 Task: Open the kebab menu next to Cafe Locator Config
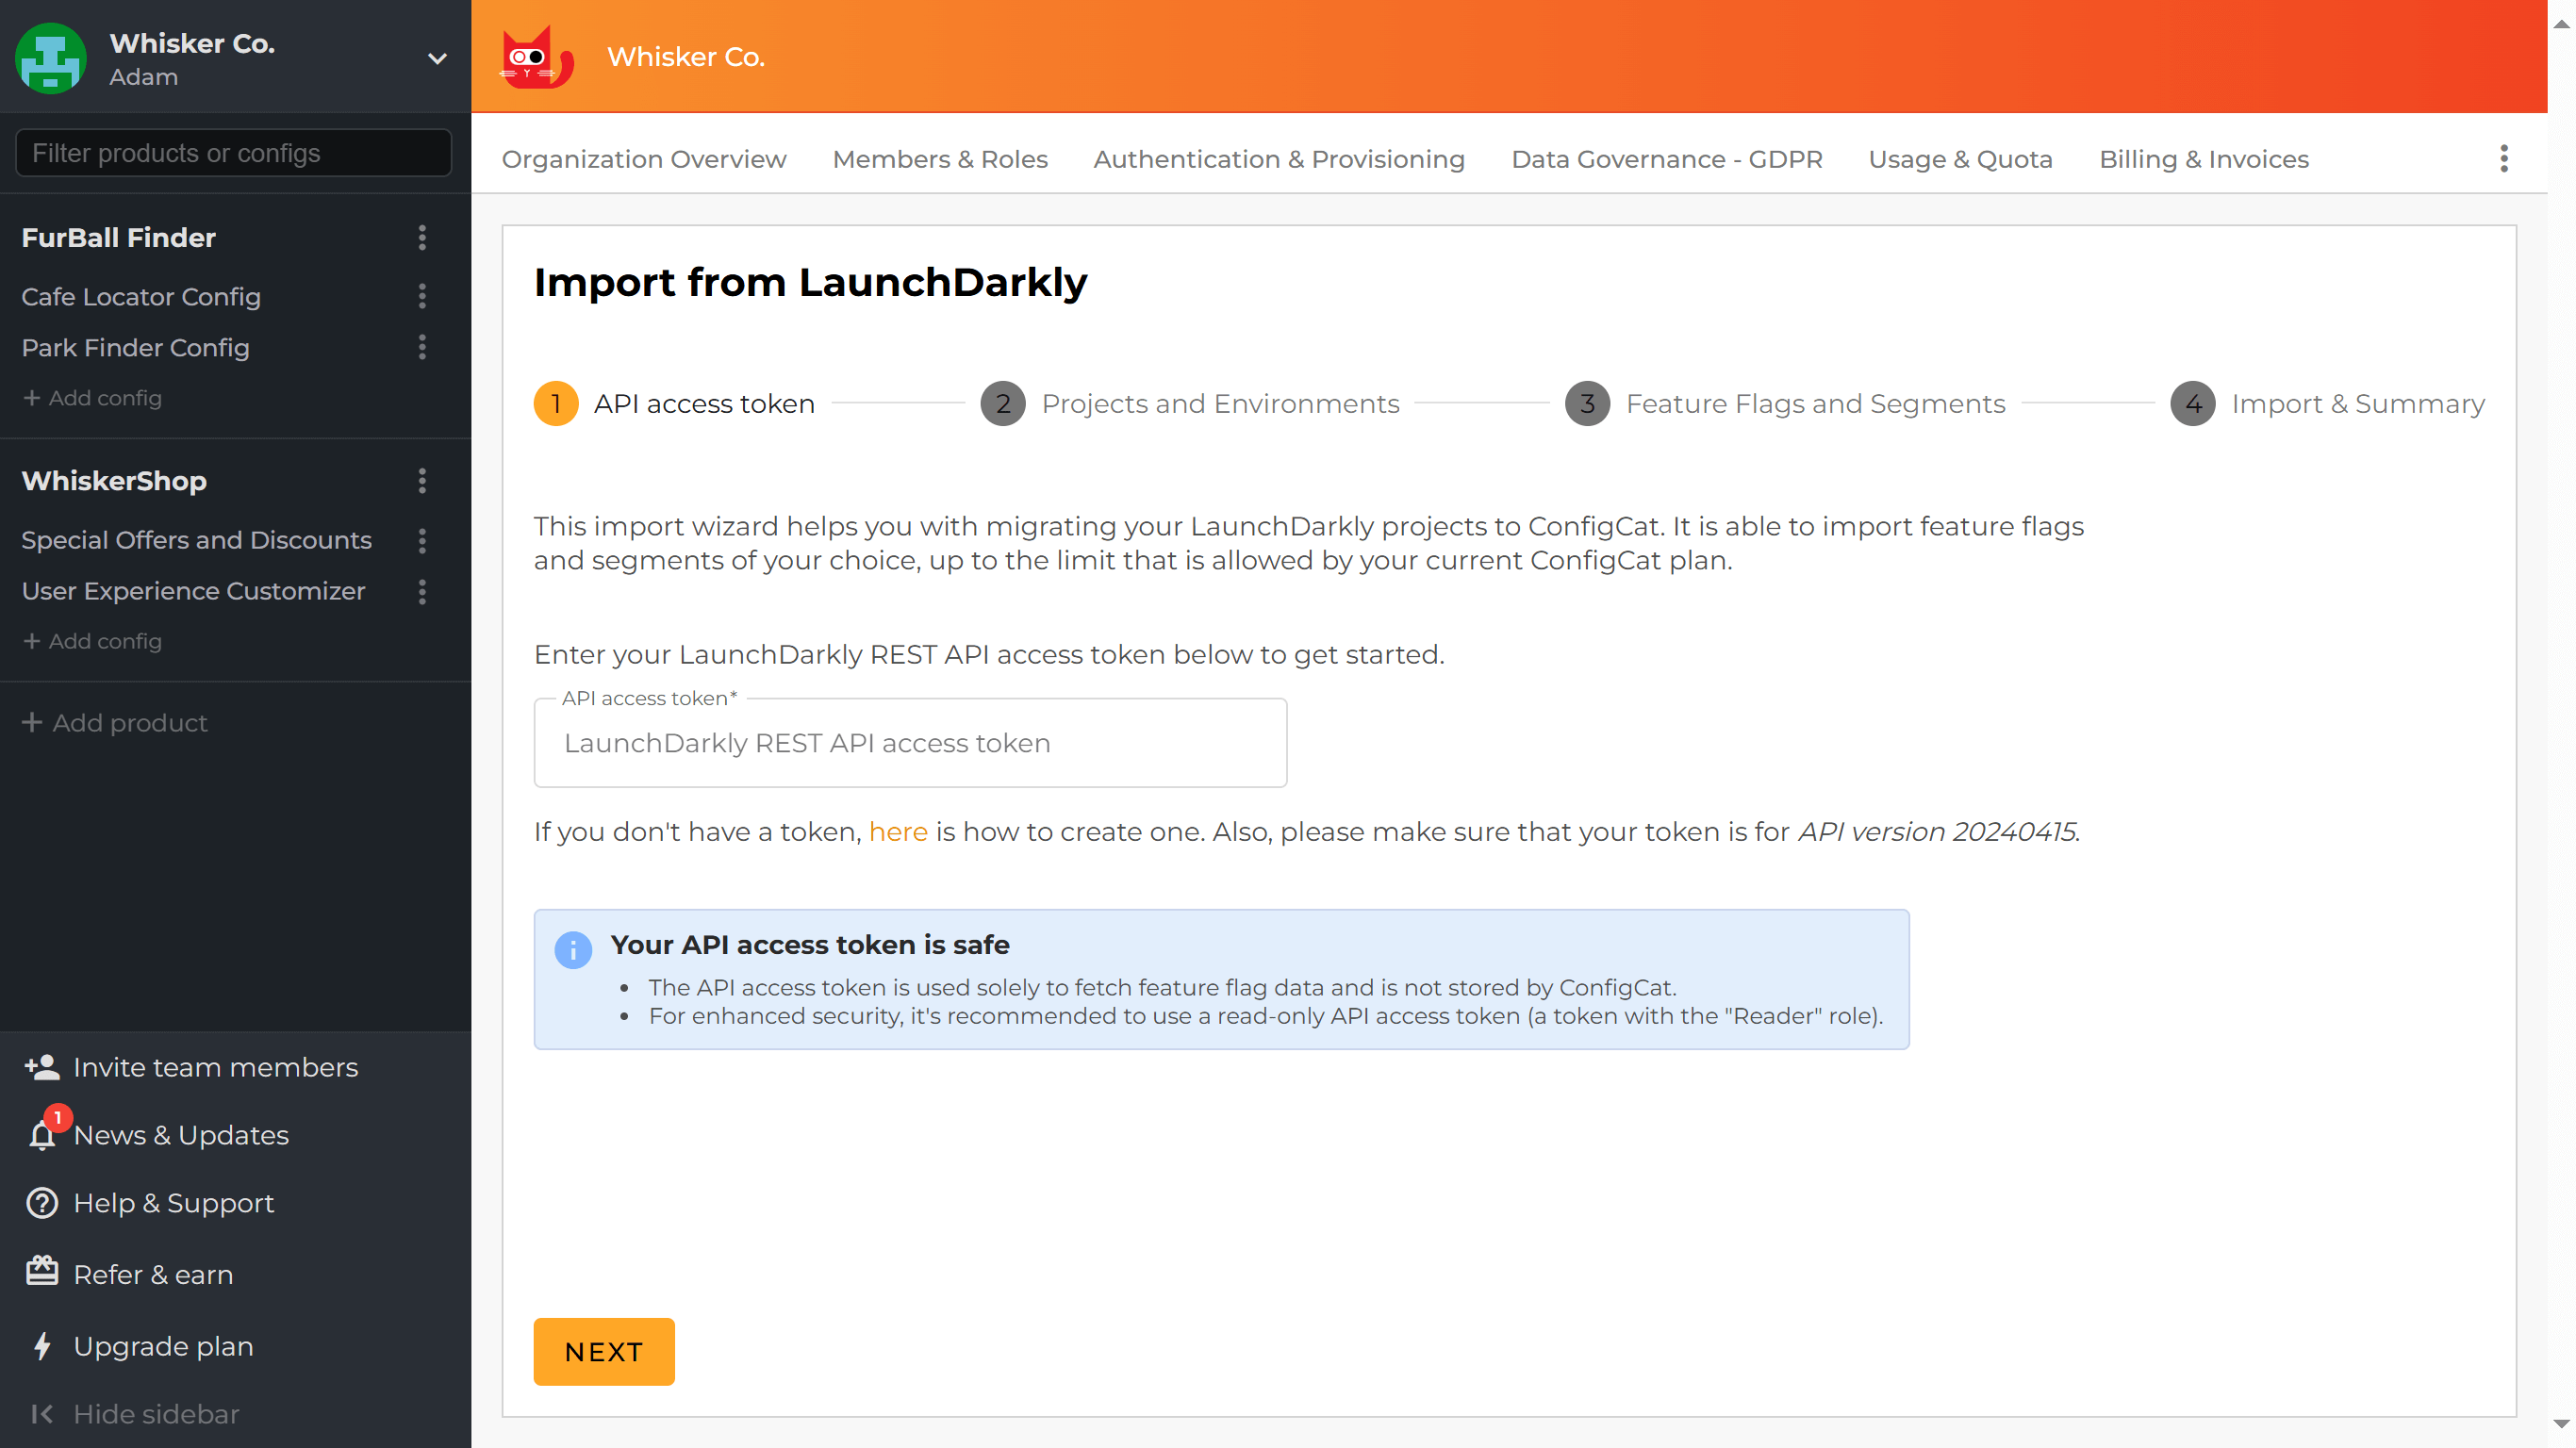click(x=423, y=296)
